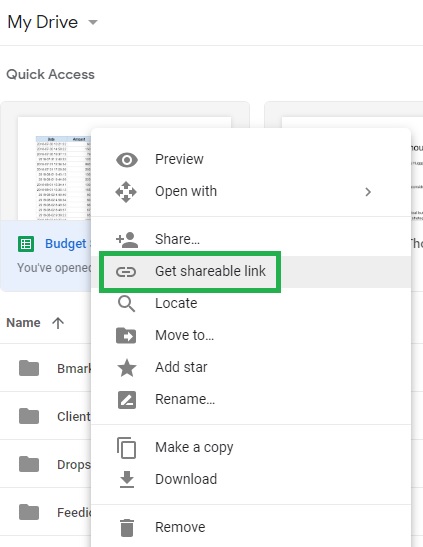The image size is (423, 547).
Task: Toggle sort direction arrow next to Name
Action: tap(58, 323)
